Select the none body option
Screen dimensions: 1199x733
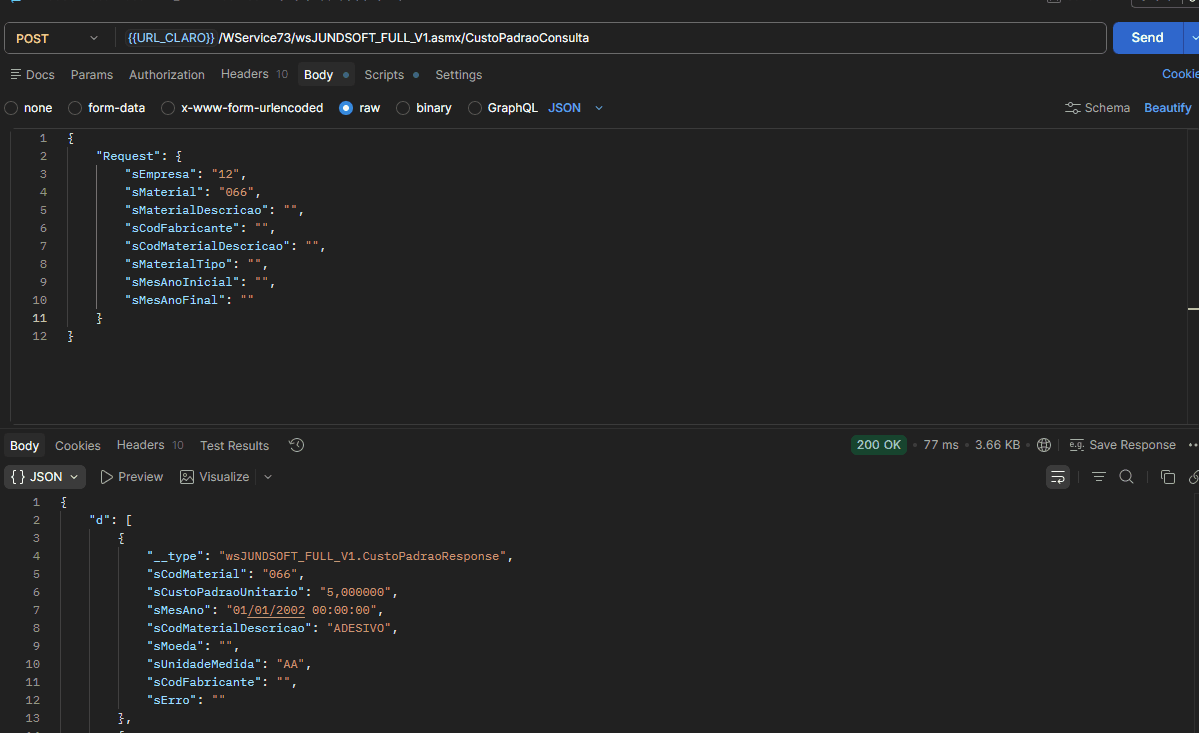pos(28,108)
